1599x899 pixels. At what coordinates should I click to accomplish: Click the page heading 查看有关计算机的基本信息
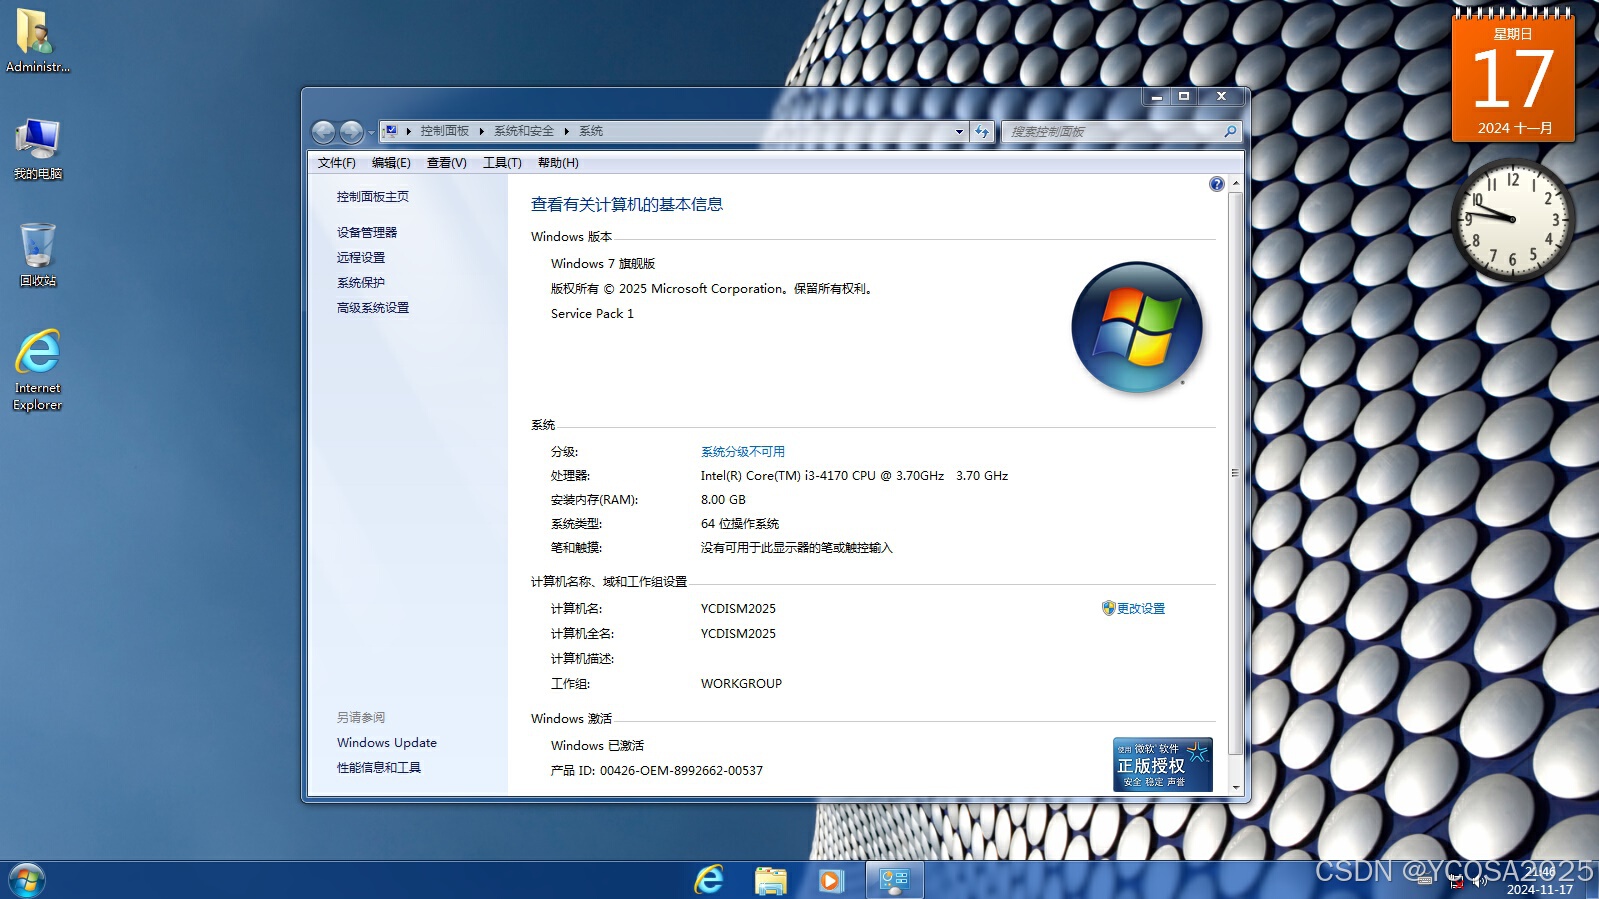627,204
